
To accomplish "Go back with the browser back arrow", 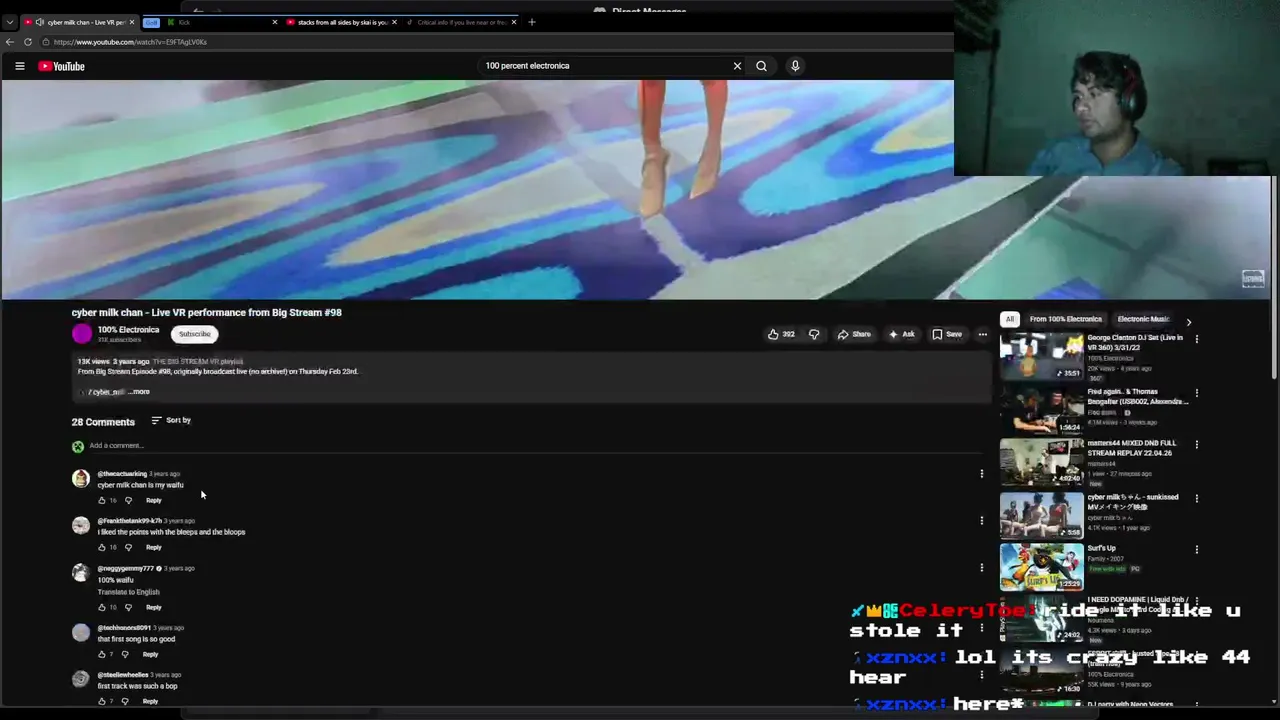I will point(10,42).
